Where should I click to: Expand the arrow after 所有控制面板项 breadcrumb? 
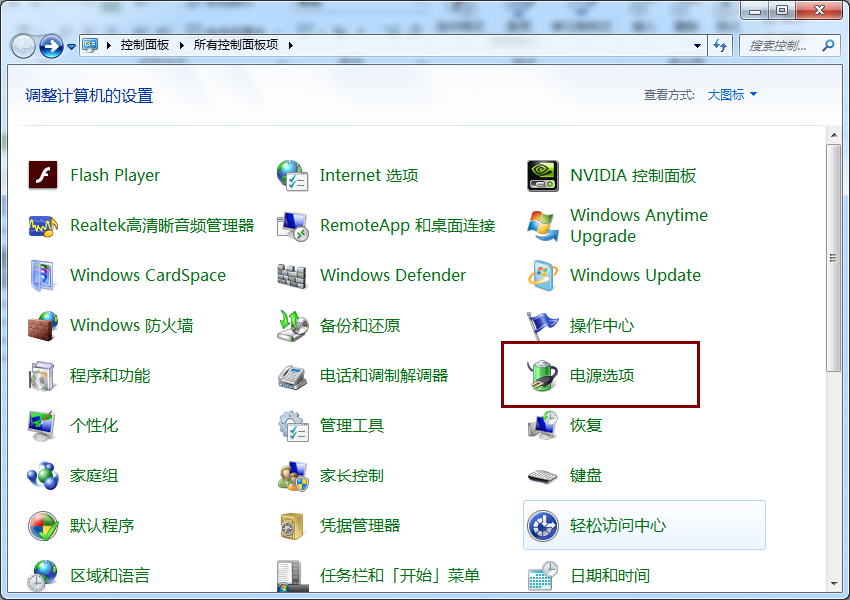coord(291,46)
